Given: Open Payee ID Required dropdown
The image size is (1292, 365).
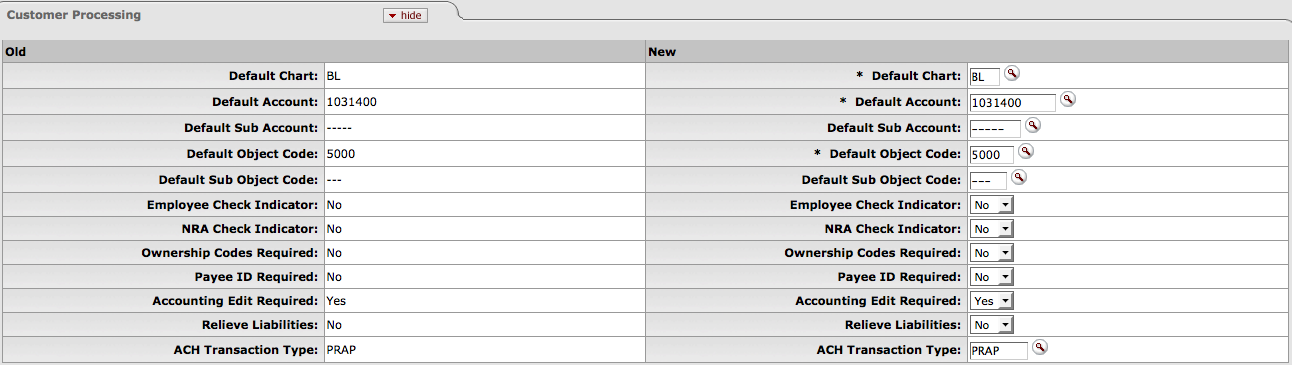Looking at the screenshot, I should pyautogui.click(x=991, y=277).
